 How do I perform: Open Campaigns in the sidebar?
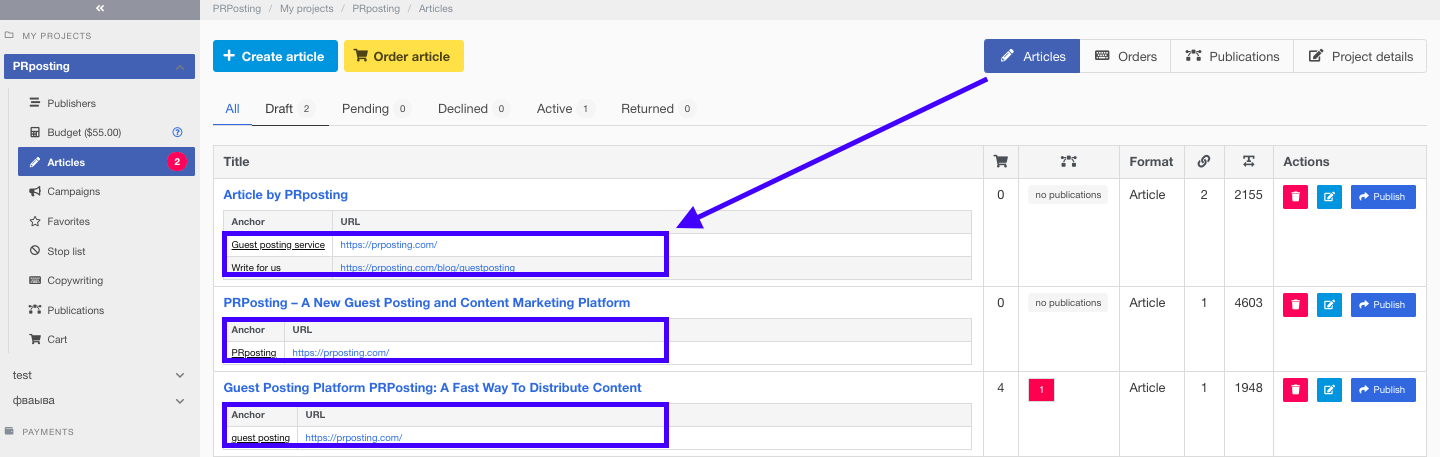coord(73,191)
